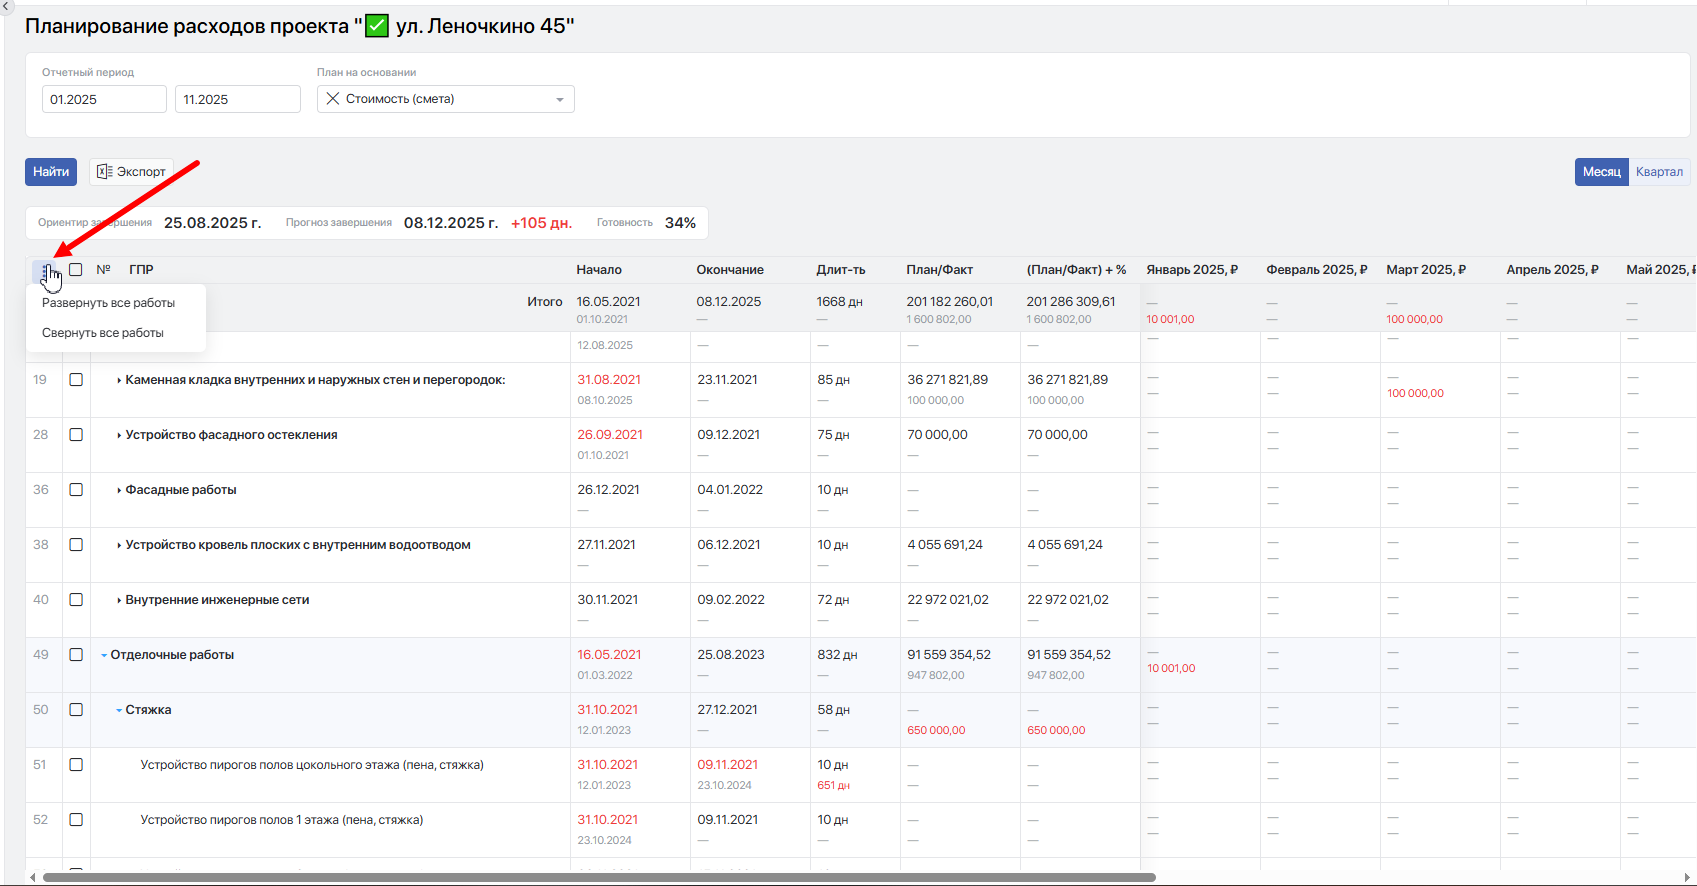Clear the 'Стоимость (смета)' selection with X
The image size is (1697, 886).
coord(333,99)
